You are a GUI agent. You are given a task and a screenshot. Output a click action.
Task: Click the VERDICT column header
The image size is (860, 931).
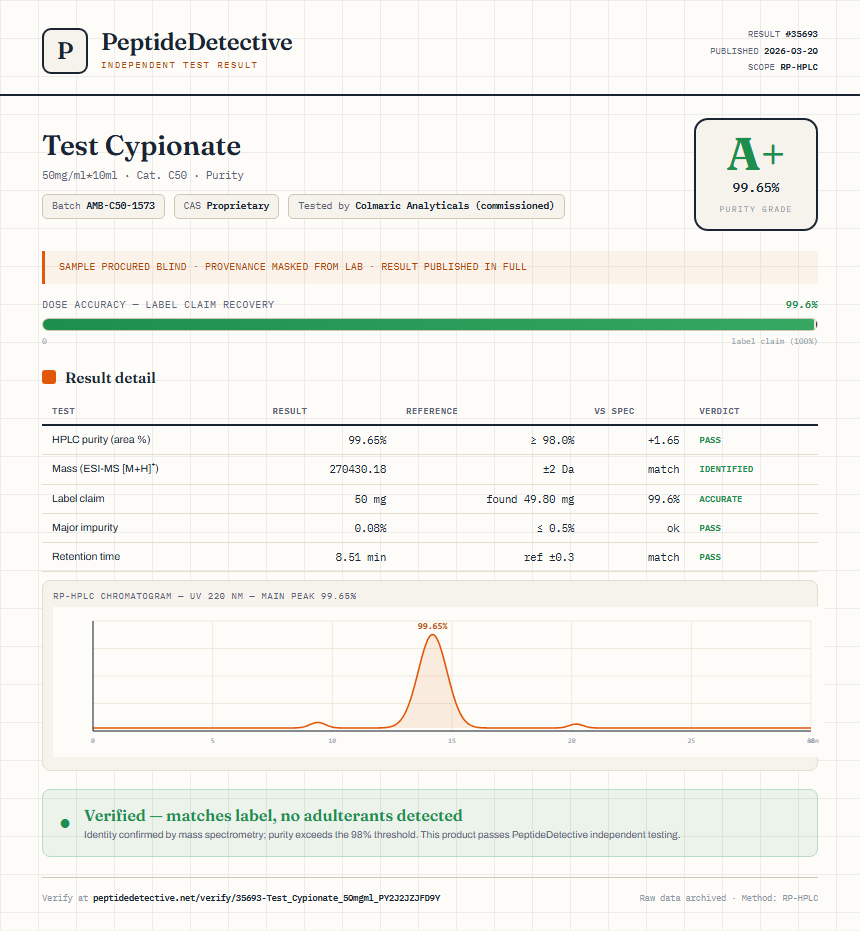[719, 411]
